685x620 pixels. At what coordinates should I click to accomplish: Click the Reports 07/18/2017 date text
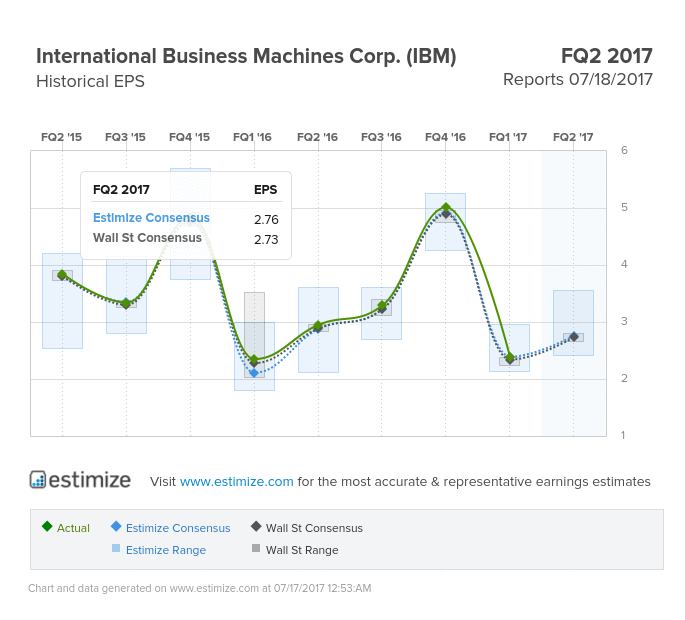click(x=578, y=80)
